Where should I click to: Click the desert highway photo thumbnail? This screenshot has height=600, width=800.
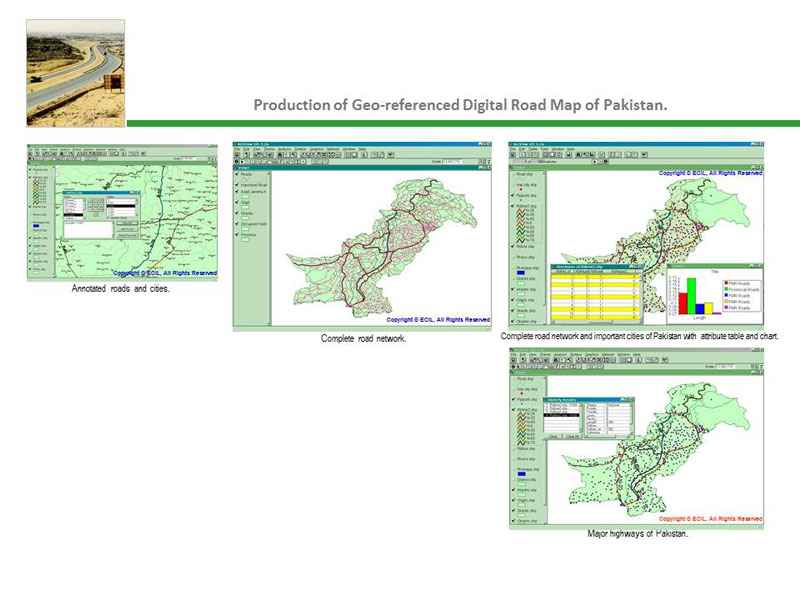76,73
